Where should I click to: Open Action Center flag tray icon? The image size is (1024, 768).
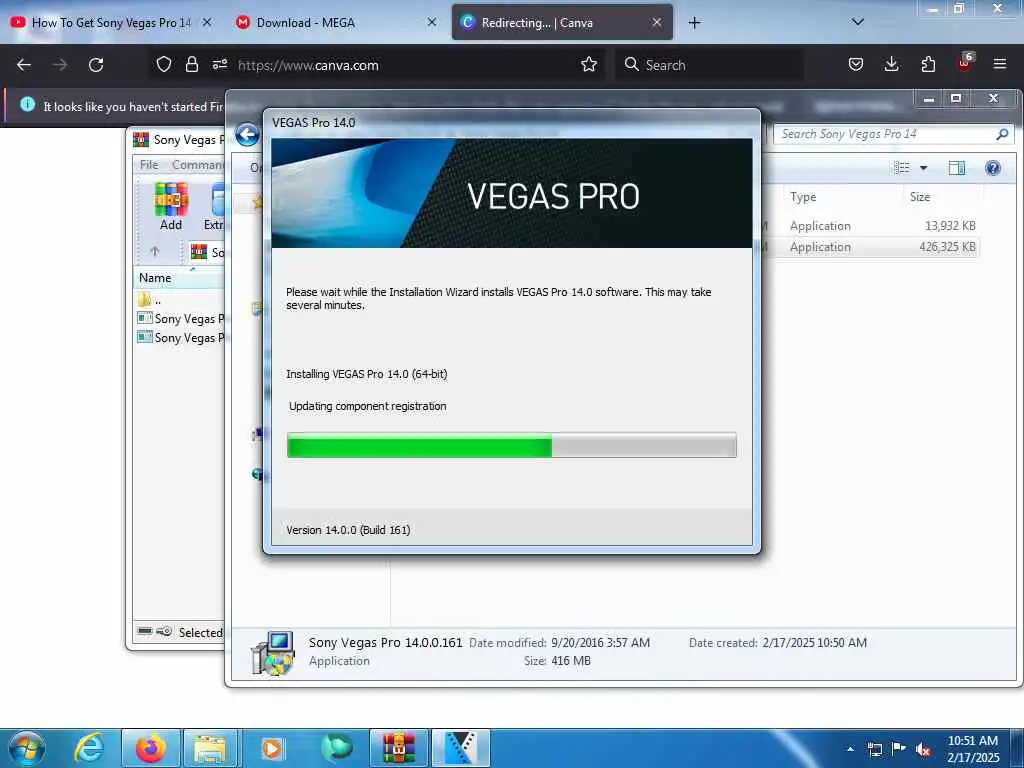(899, 749)
